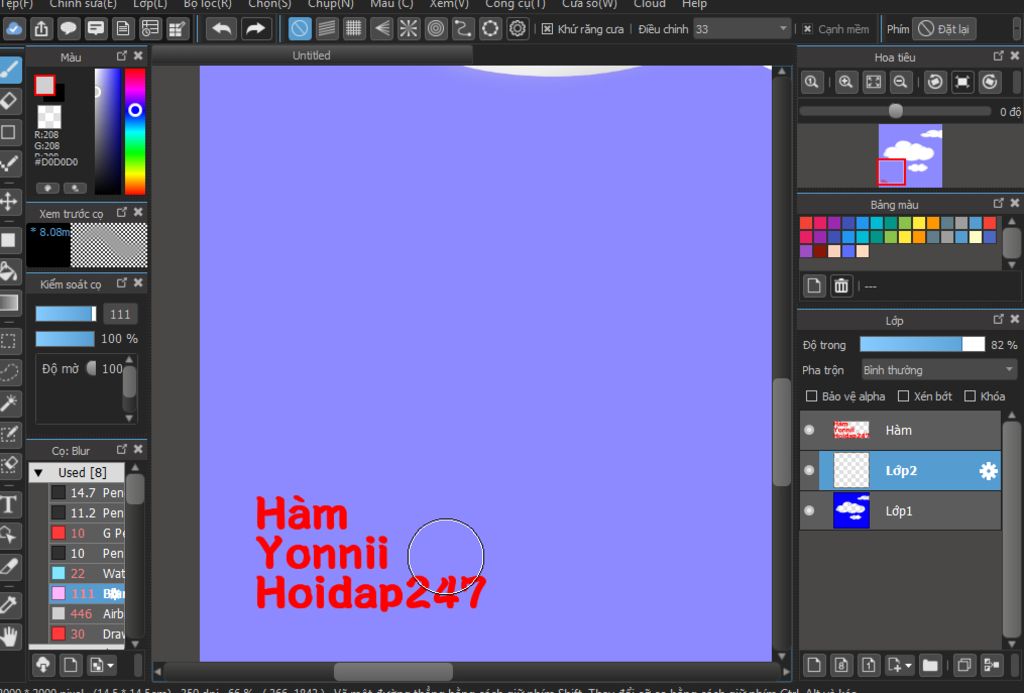Open Chọn(S) menu
This screenshot has height=693, width=1024.
(270, 4)
